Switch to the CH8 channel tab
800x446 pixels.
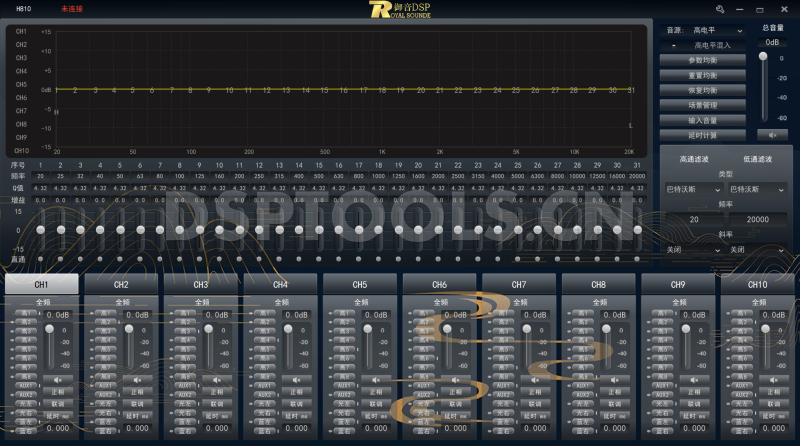[x=598, y=284]
